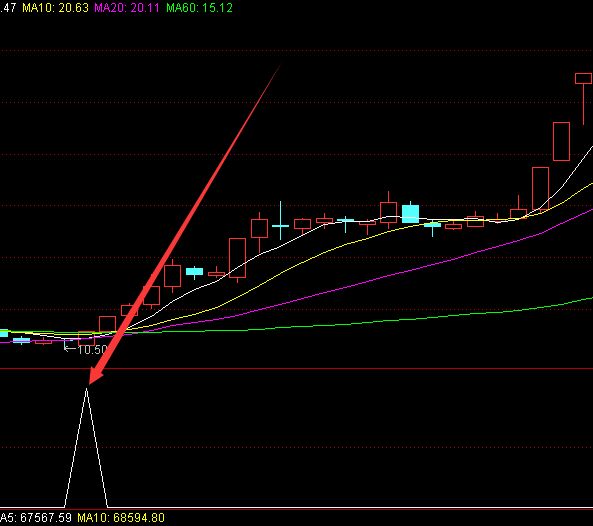The image size is (593, 526).
Task: Click the cyan candle at far left edge
Action: (4, 333)
